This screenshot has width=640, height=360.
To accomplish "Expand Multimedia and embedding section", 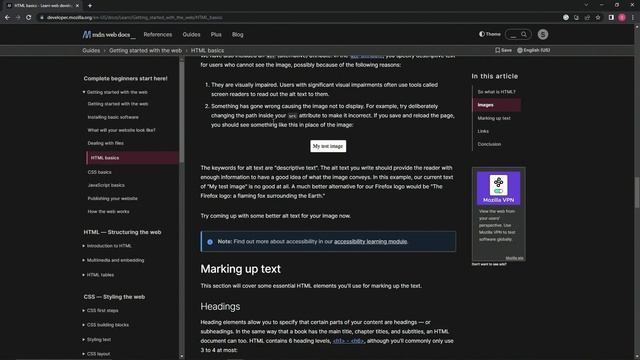I will click(113, 260).
